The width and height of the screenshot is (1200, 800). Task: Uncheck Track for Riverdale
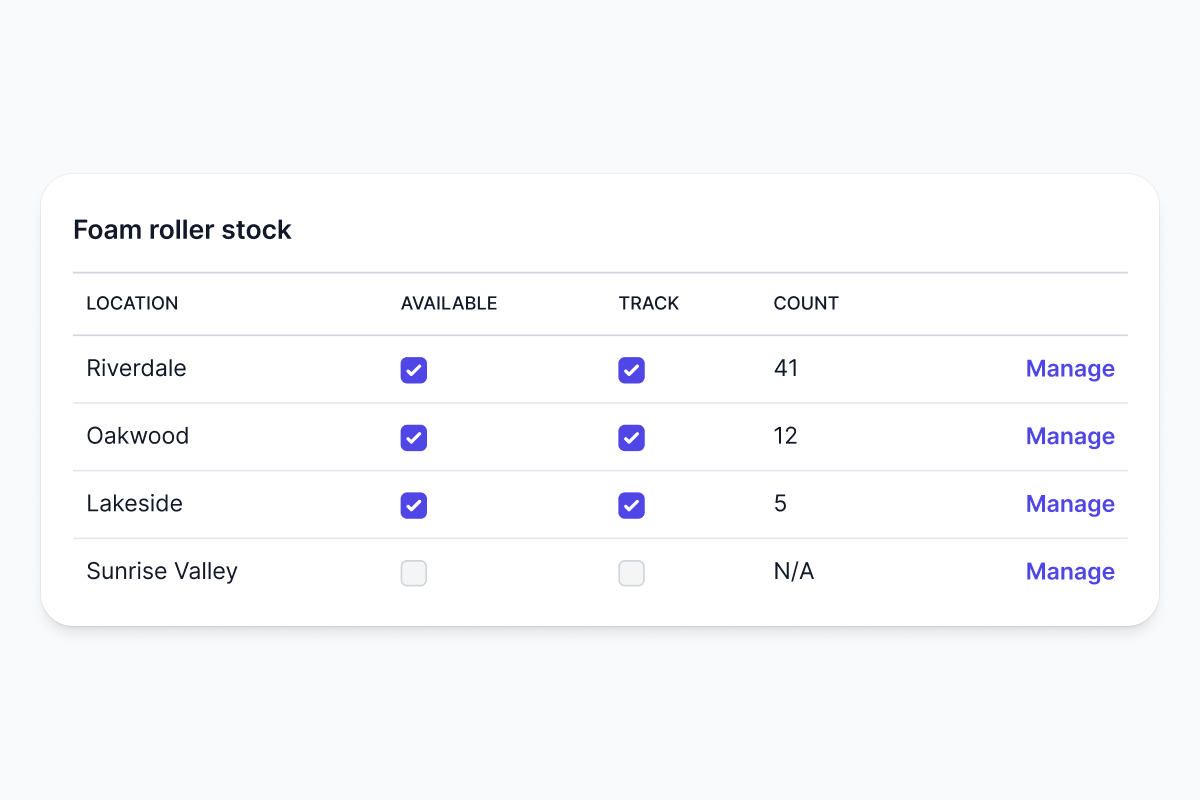[x=631, y=370]
